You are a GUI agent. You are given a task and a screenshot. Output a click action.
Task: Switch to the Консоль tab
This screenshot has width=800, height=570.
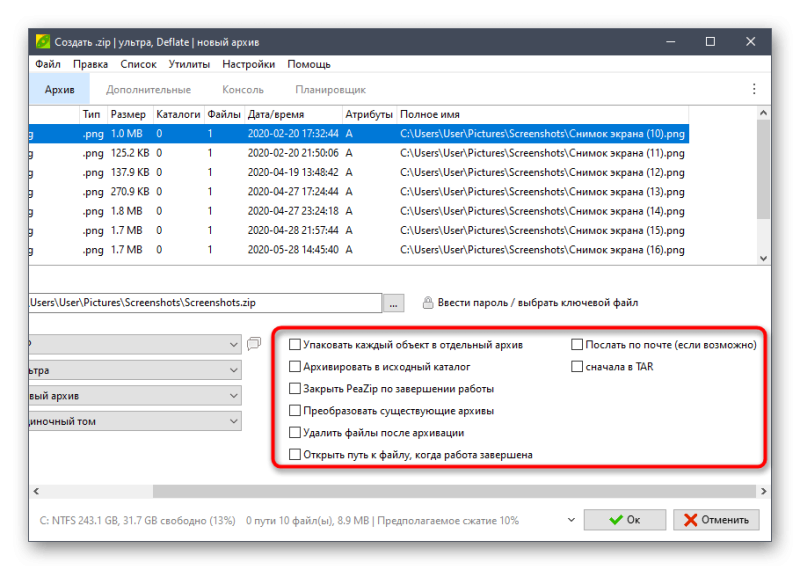[243, 89]
